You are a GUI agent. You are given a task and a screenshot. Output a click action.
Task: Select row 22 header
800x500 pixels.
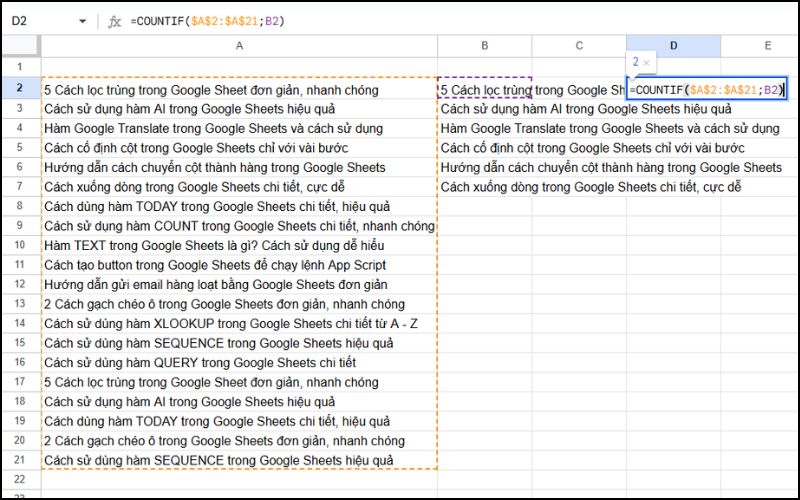(x=20, y=480)
